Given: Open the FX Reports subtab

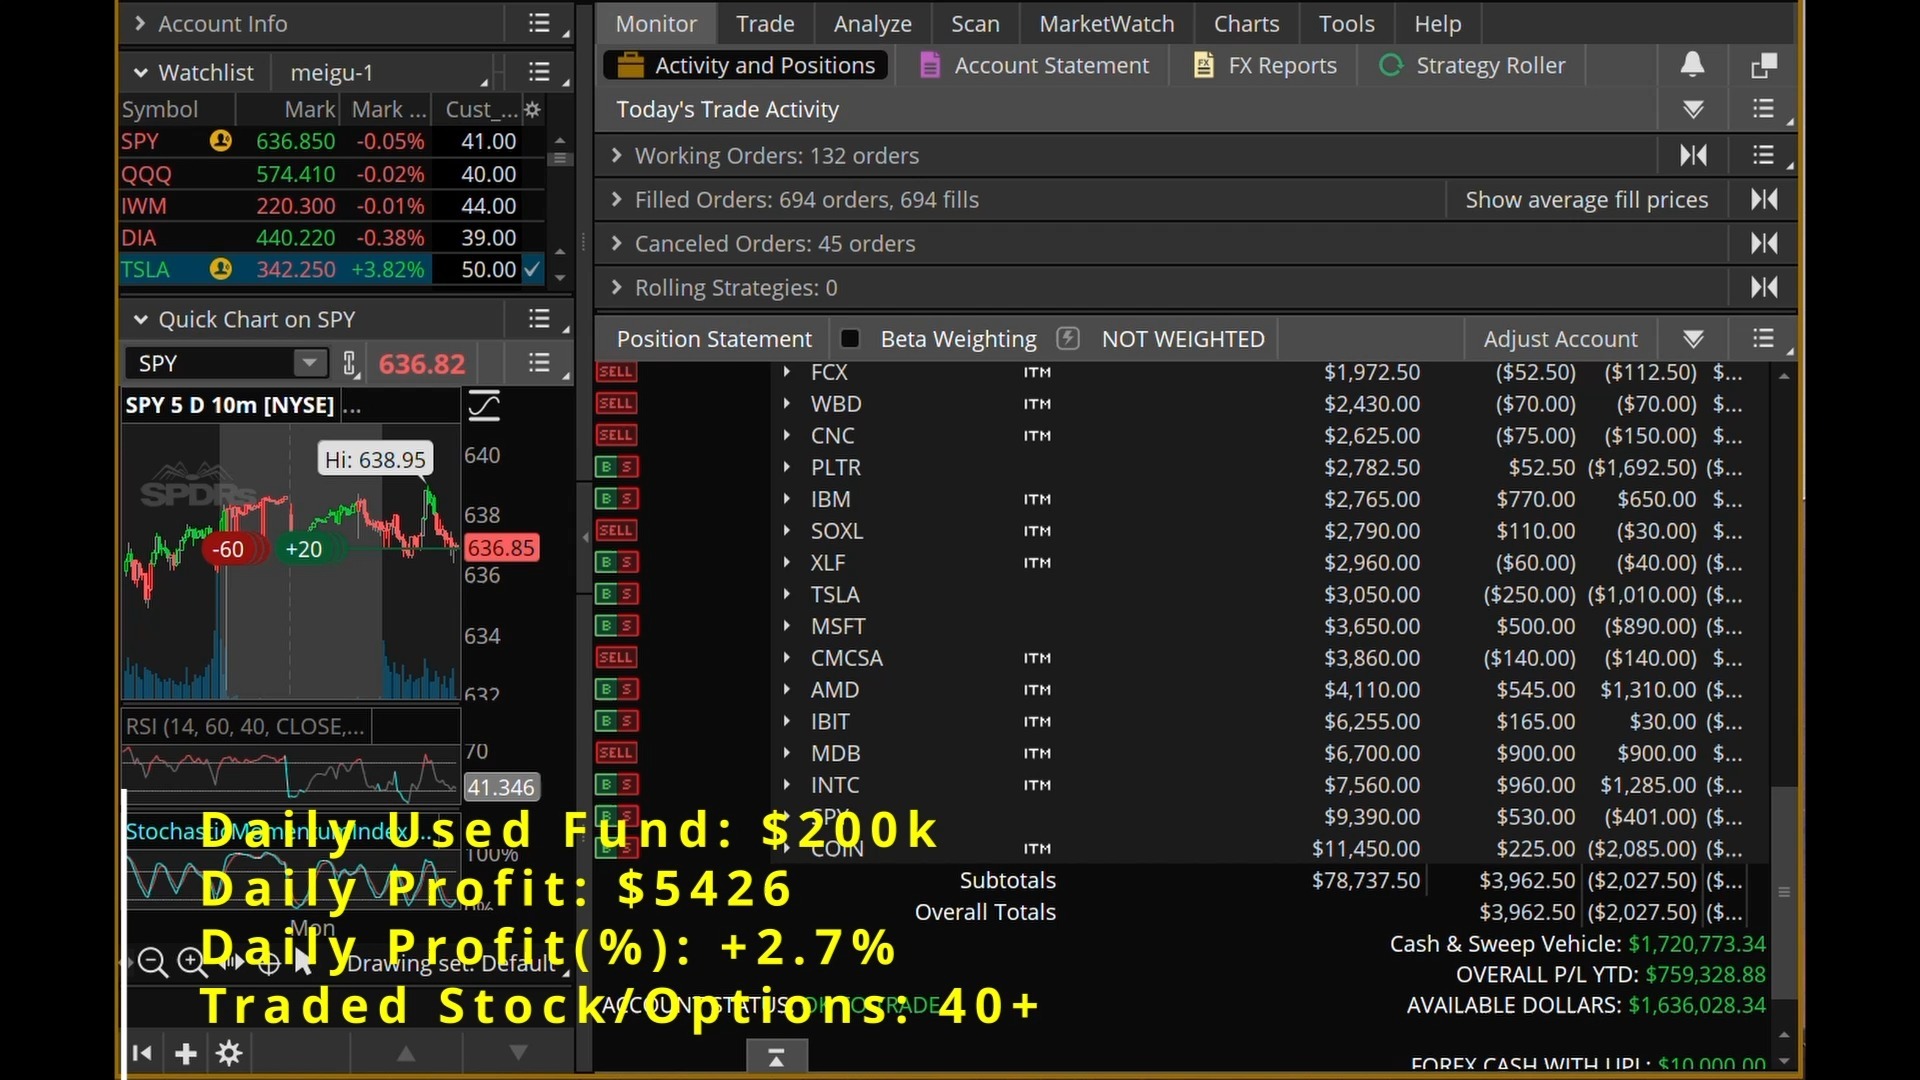Looking at the screenshot, I should (1265, 66).
